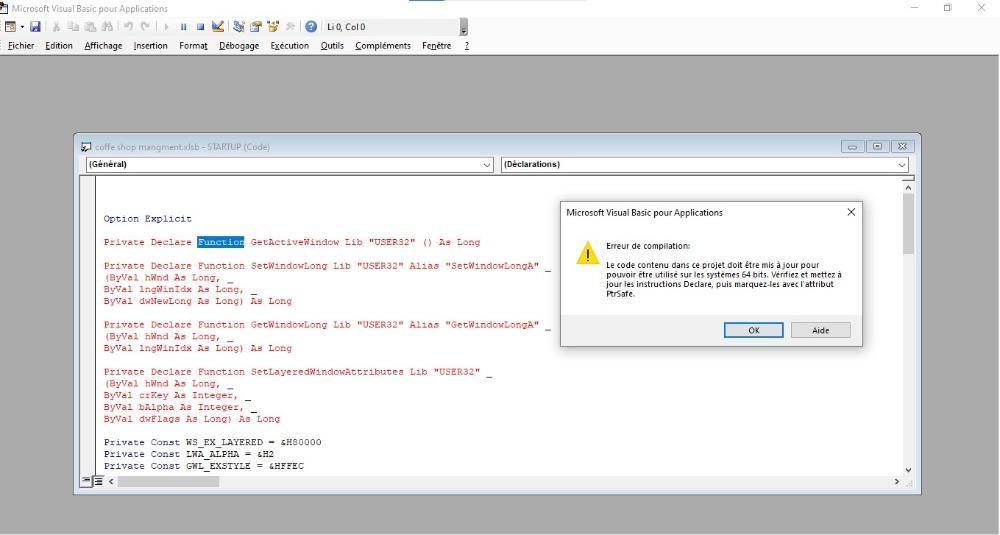Click vertical scrollbar up arrow
Image resolution: width=1000 pixels, height=535 pixels.
(908, 188)
